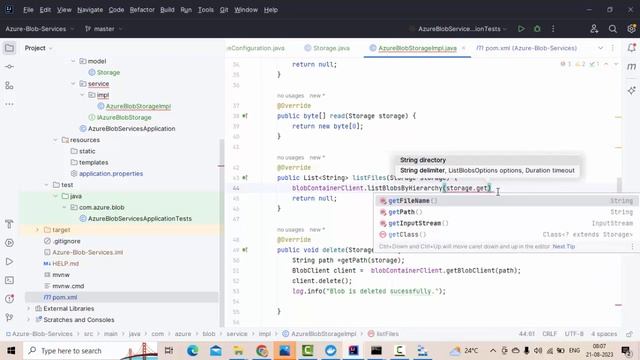Select getClass() completion suggestion
Screen dimensions: 640x360
point(506,235)
